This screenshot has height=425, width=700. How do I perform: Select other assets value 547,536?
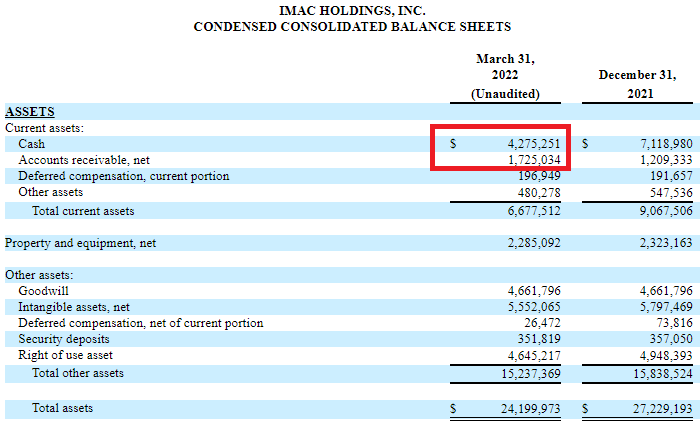(671, 193)
